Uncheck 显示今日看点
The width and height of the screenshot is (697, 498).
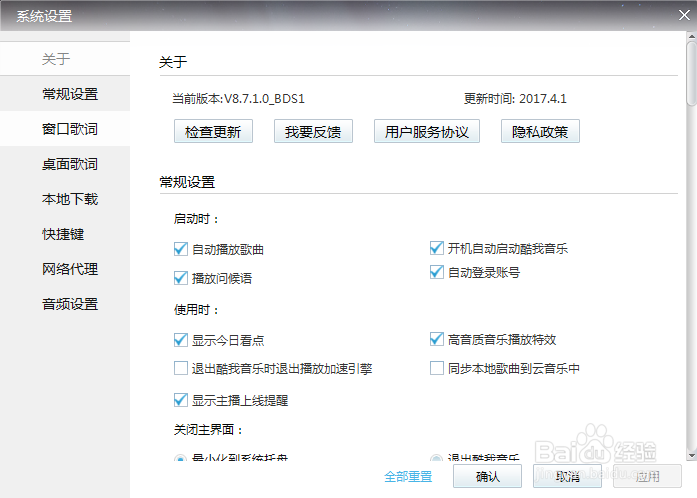(x=180, y=340)
